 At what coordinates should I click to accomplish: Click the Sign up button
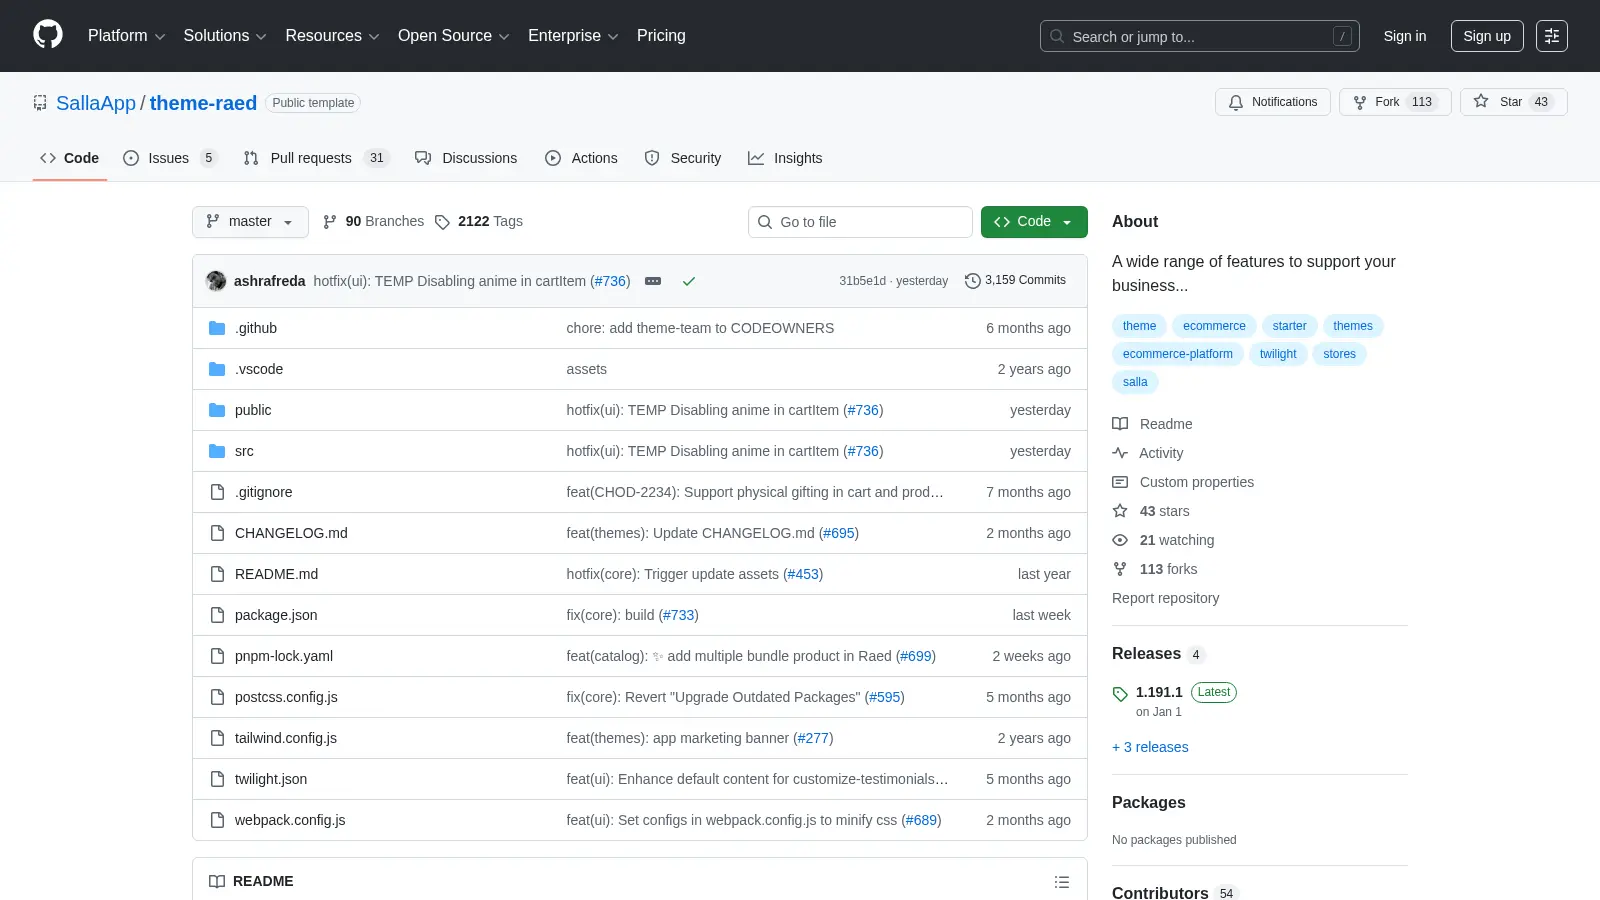[x=1487, y=36]
